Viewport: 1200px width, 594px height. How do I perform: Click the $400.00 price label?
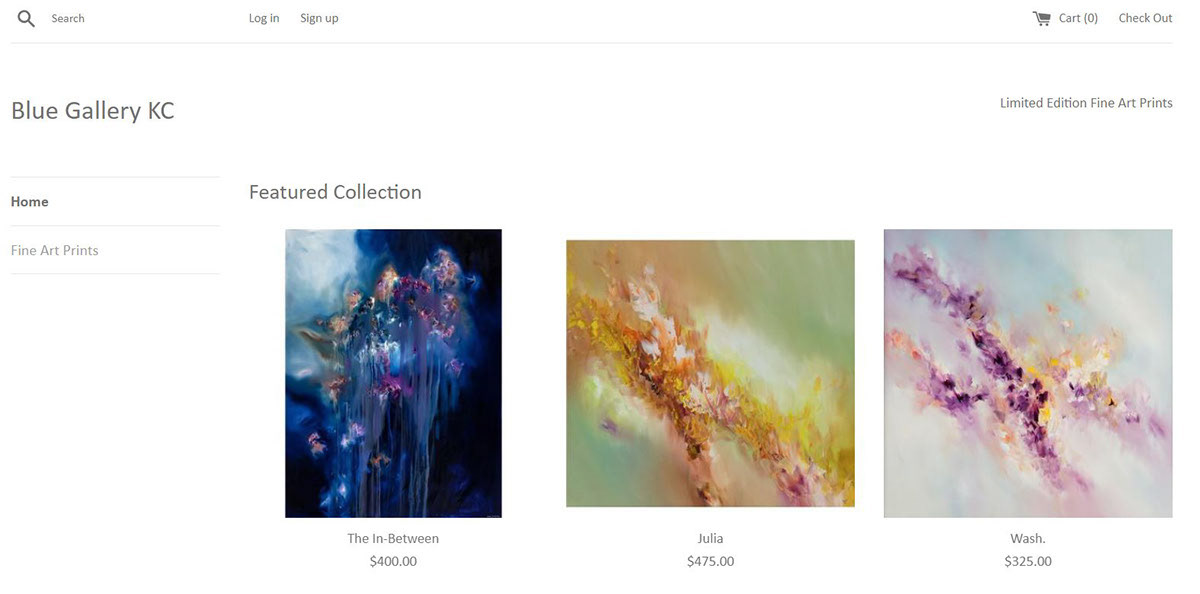393,561
